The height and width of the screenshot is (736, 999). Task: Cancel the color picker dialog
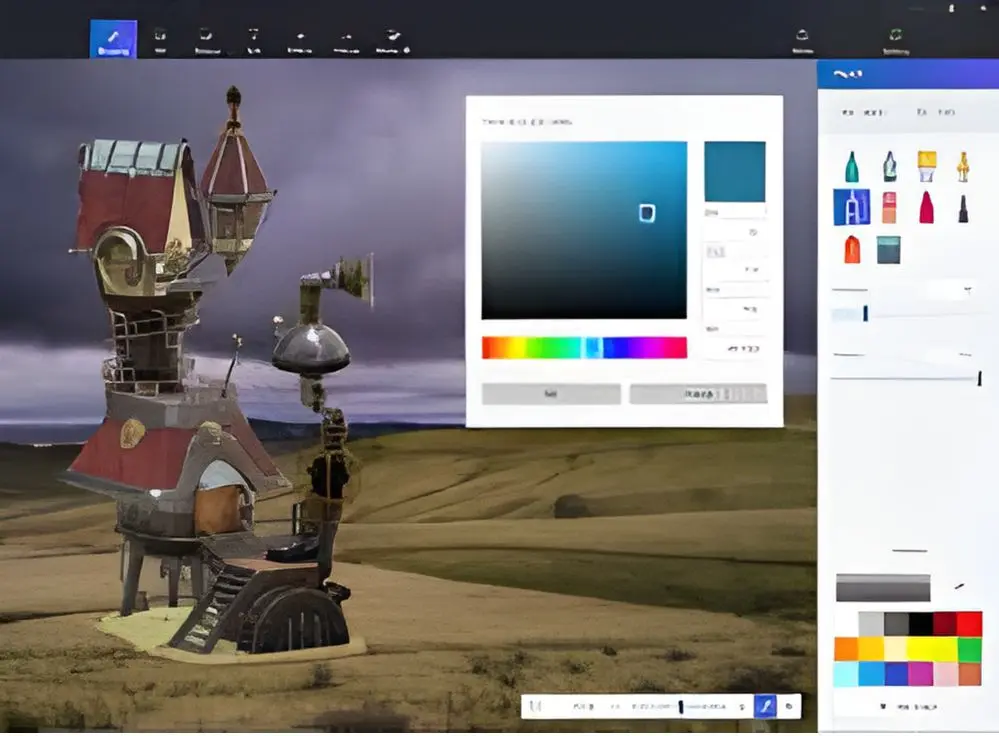click(x=697, y=394)
